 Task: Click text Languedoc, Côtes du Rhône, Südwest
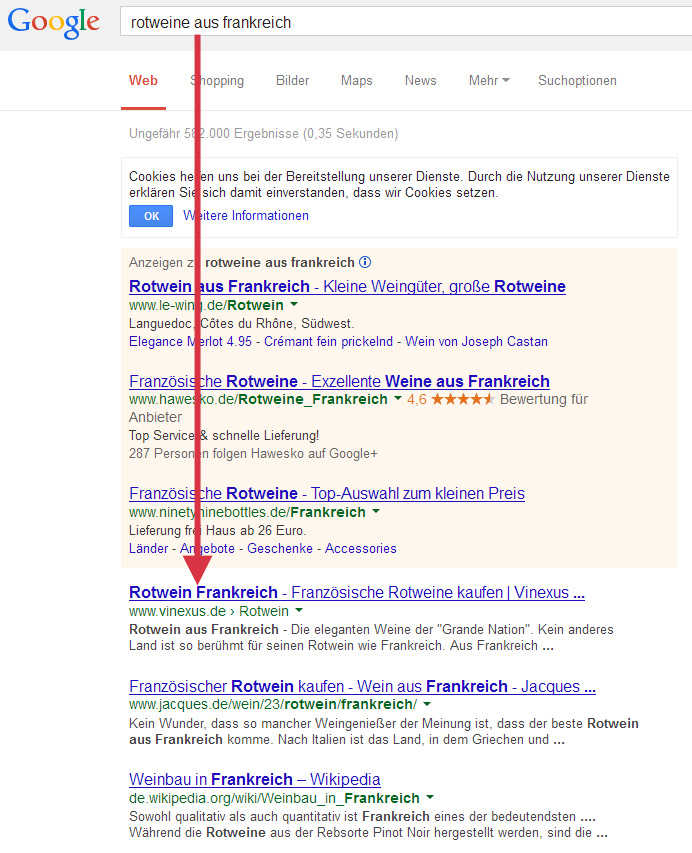click(x=242, y=324)
